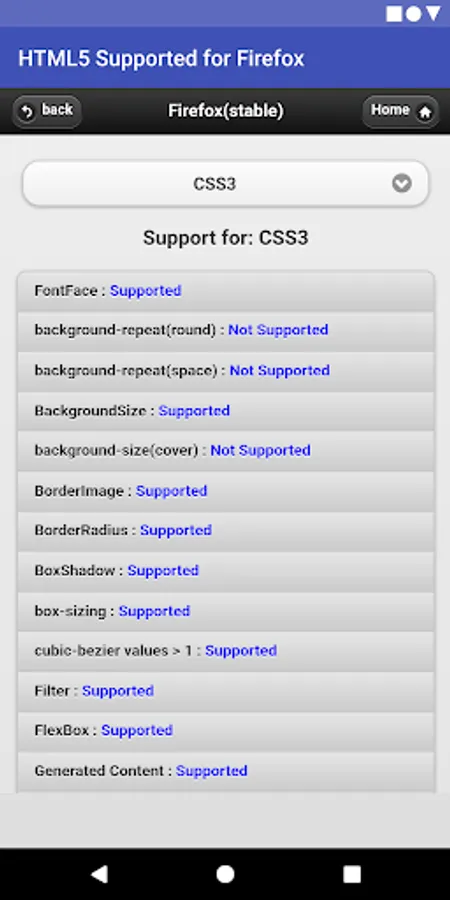Tap the Home house icon
The height and width of the screenshot is (900, 450).
point(425,113)
